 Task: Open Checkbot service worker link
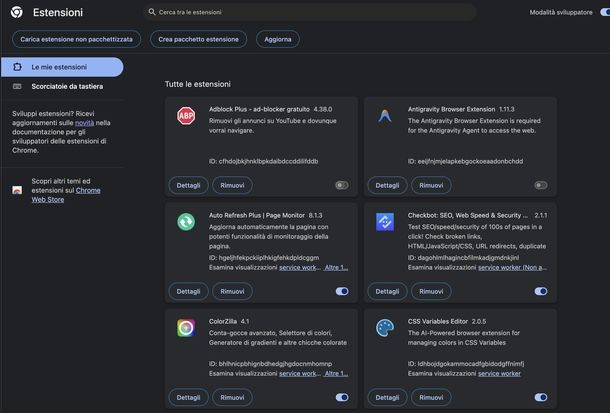click(512, 268)
